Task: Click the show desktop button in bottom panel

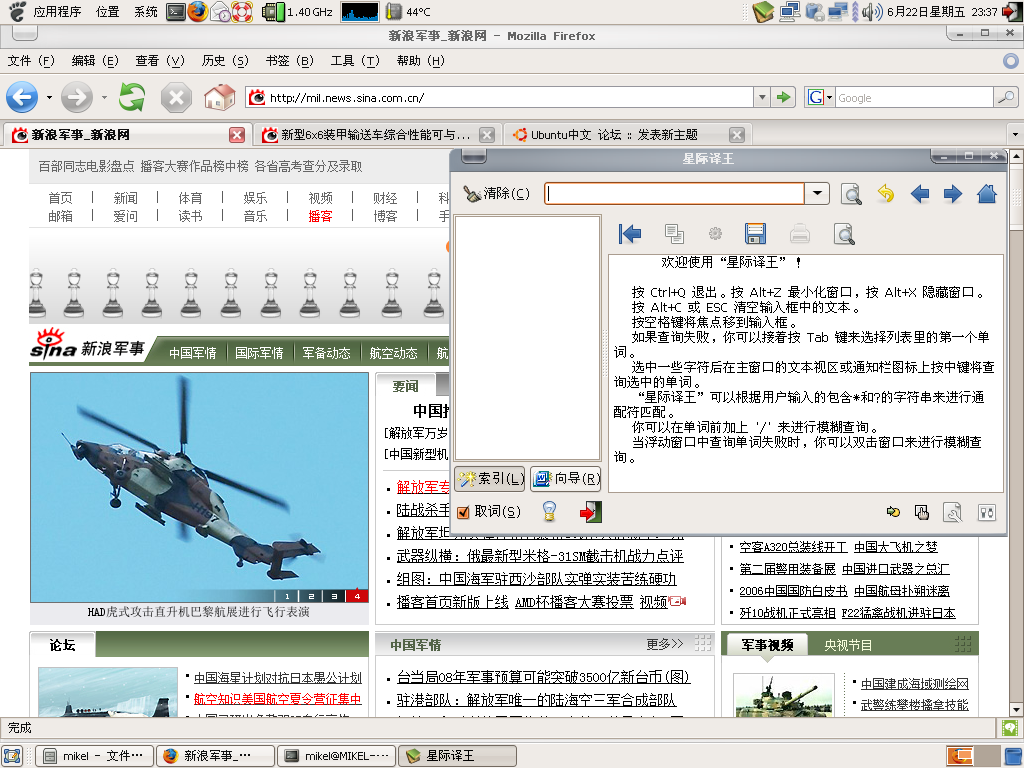Action: tap(12, 756)
